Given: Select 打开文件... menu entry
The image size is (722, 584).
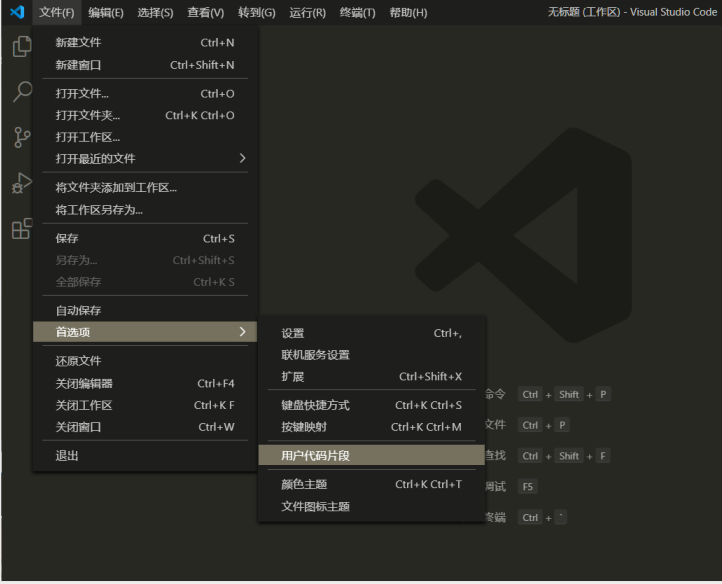Looking at the screenshot, I should point(145,93).
